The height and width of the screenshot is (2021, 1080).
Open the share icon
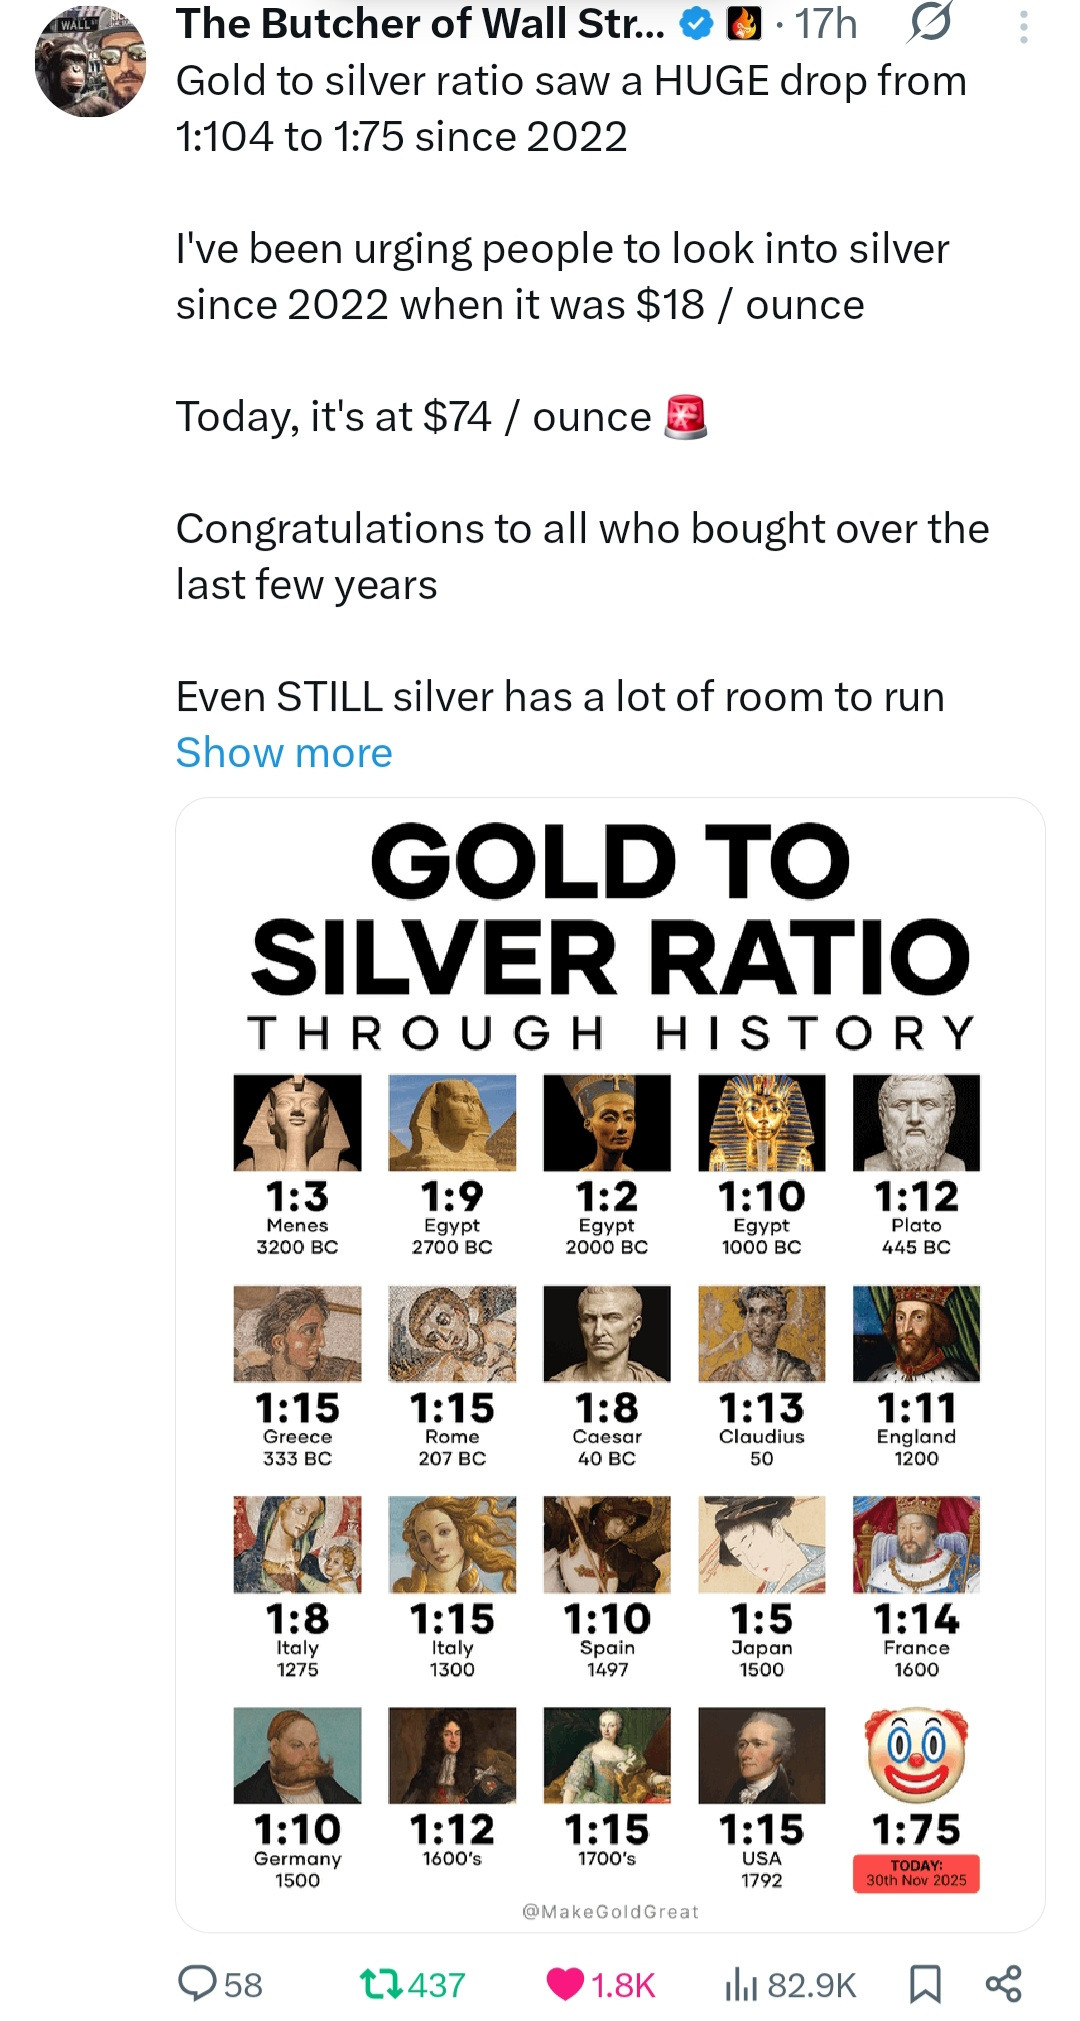[x=1003, y=1983]
